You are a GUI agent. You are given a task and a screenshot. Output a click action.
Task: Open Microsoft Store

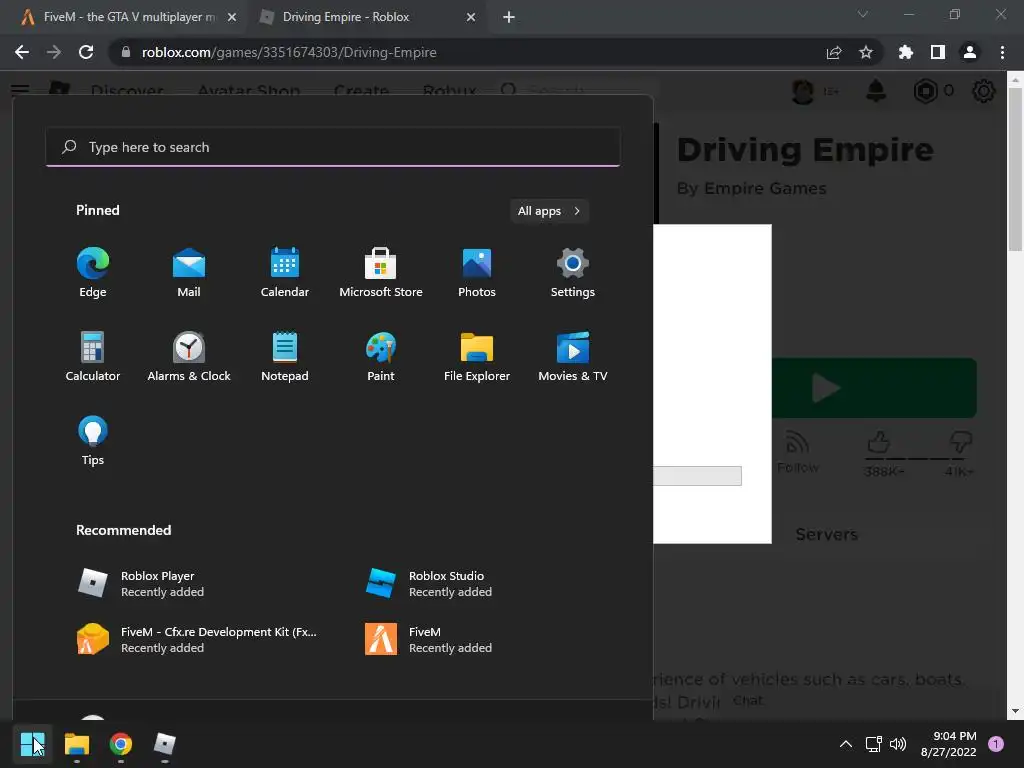click(x=381, y=272)
